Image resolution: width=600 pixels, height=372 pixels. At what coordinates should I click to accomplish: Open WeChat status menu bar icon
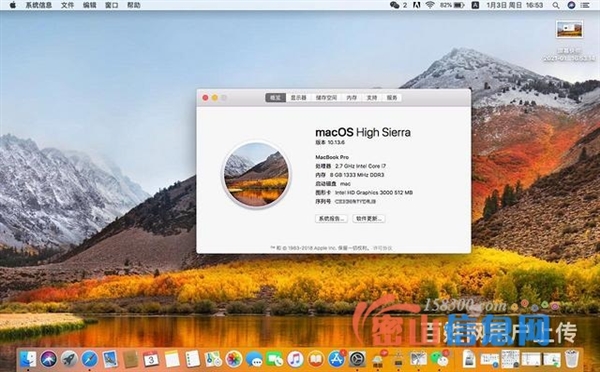(x=394, y=5)
